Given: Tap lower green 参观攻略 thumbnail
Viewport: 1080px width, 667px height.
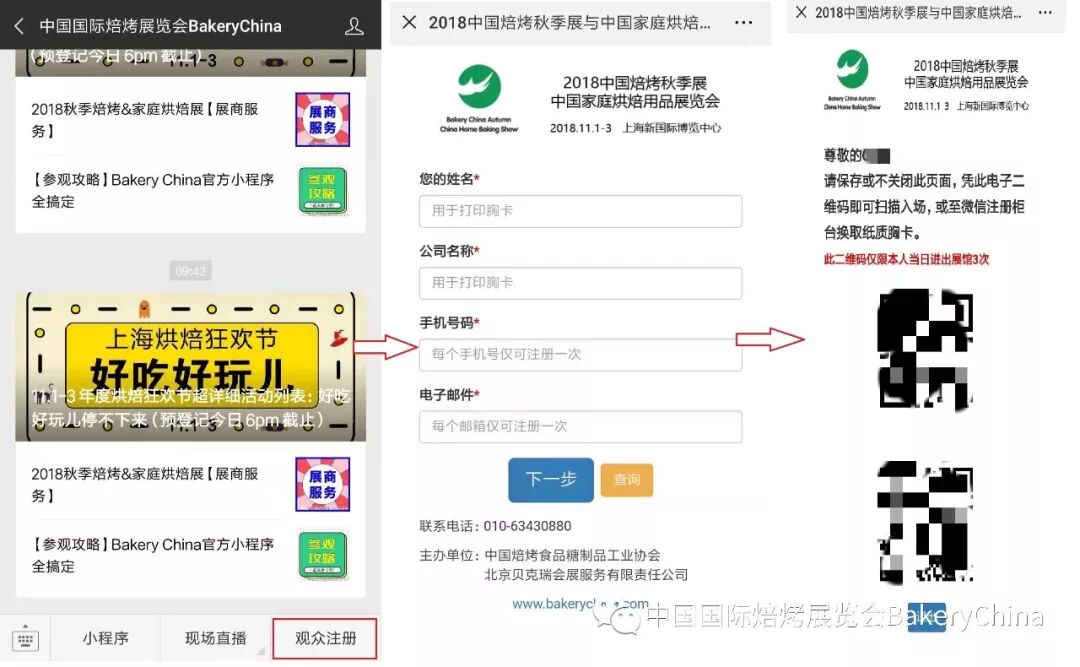Looking at the screenshot, I should click(322, 555).
